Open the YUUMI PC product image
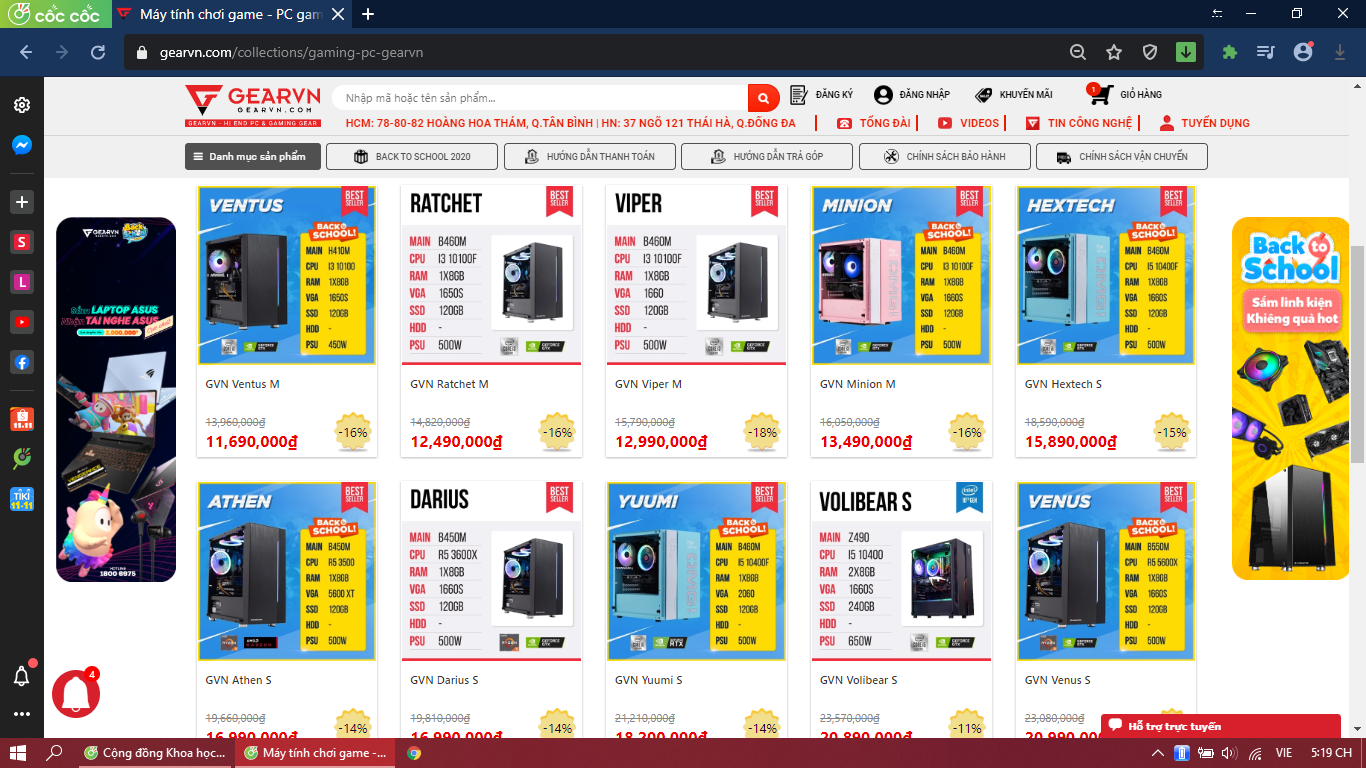This screenshot has width=1366, height=768. [x=696, y=571]
